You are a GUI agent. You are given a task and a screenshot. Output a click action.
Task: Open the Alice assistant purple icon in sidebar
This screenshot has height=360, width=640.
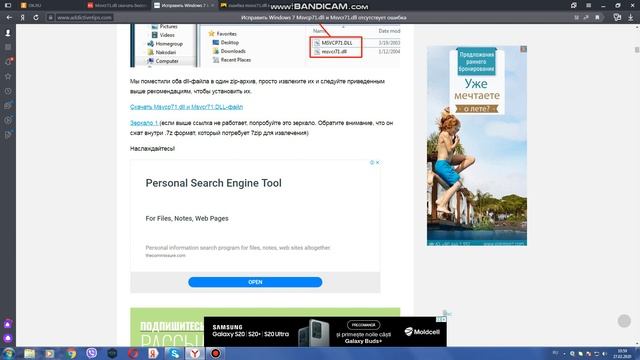[x=8, y=338]
